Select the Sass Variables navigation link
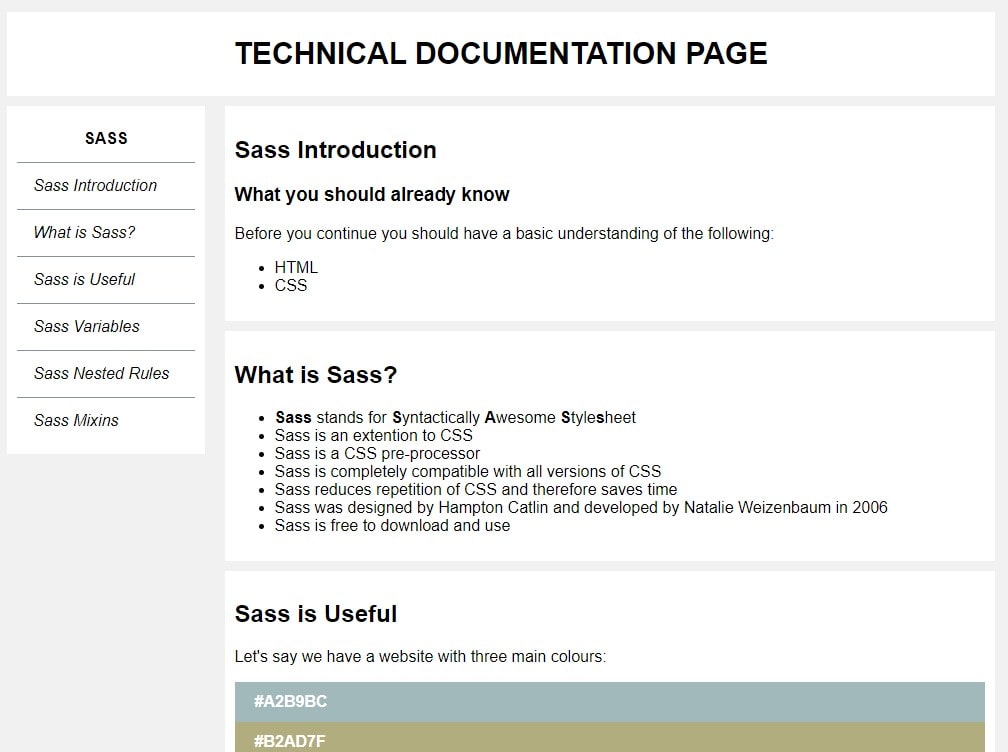 coord(87,327)
